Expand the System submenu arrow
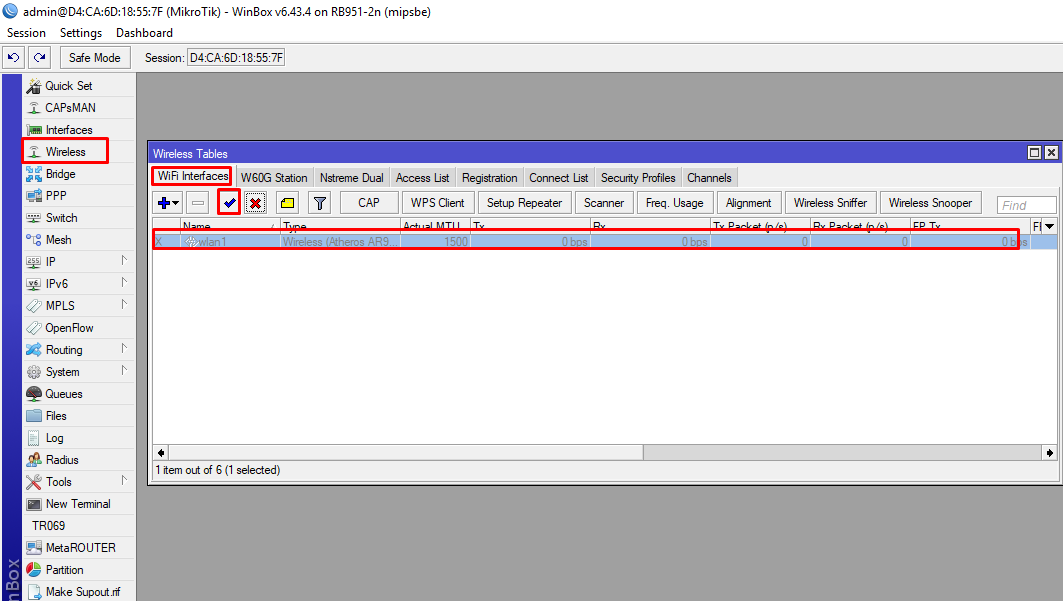This screenshot has width=1063, height=601. 124,371
